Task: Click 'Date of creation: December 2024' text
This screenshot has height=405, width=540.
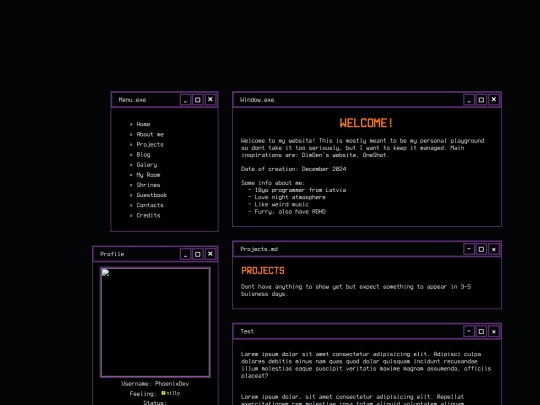Action: [293, 169]
